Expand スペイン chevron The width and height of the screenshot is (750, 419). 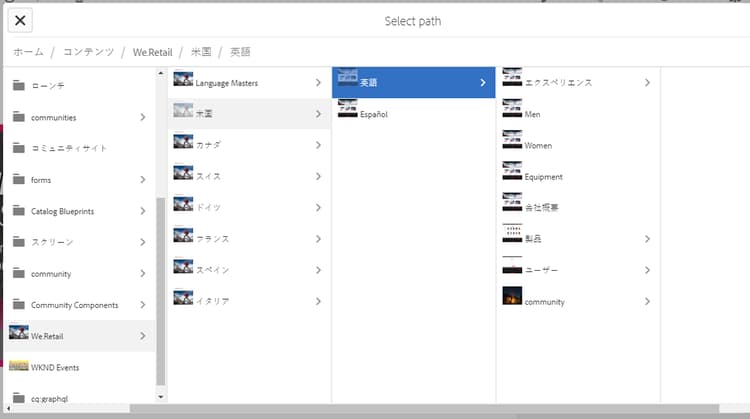coord(318,270)
